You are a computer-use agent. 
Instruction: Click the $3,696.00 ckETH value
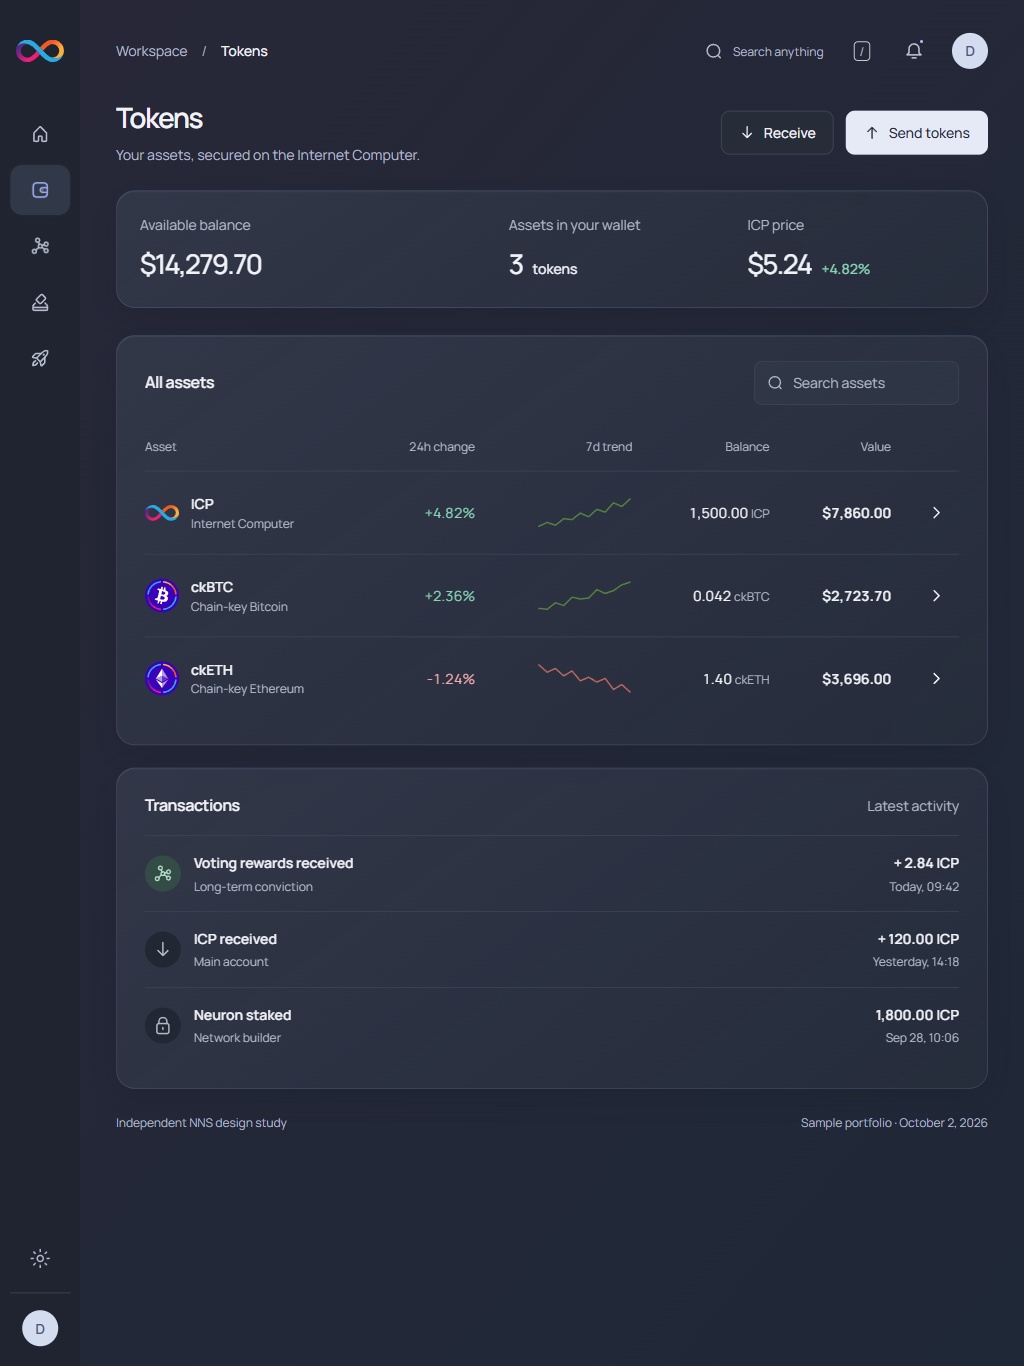pos(856,679)
